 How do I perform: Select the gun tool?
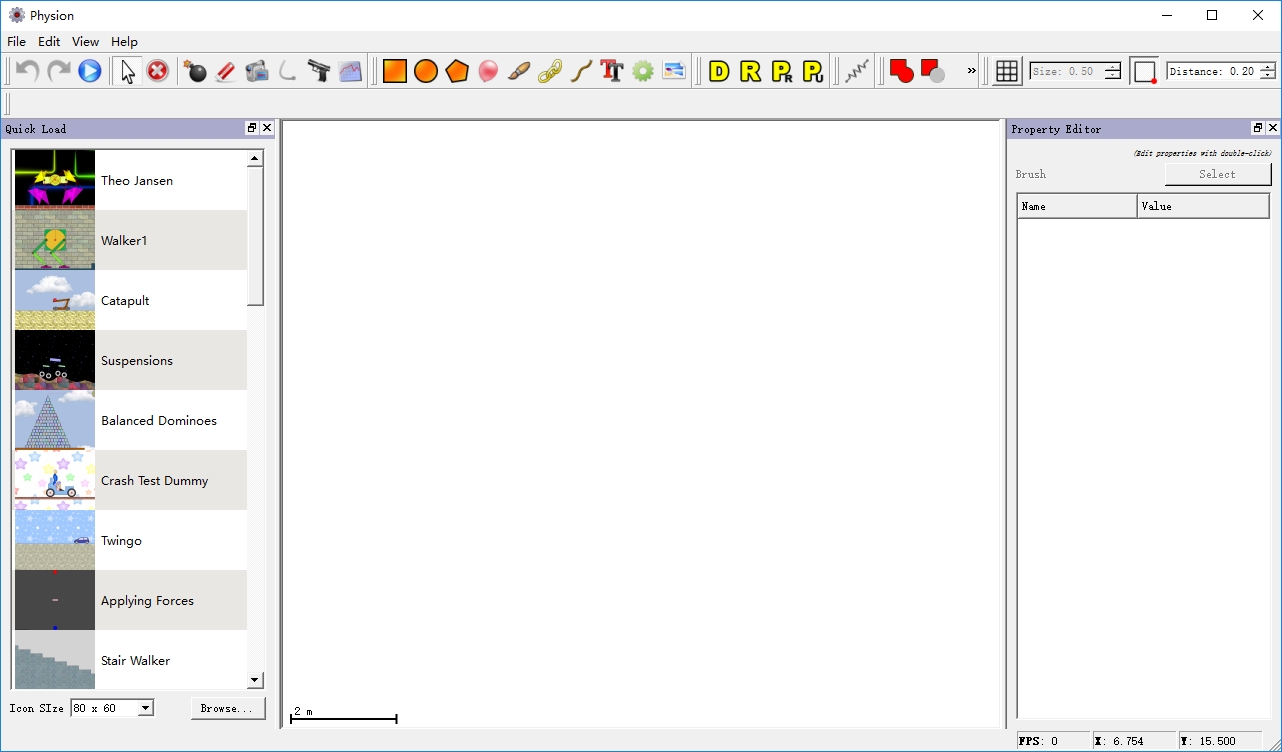(319, 71)
